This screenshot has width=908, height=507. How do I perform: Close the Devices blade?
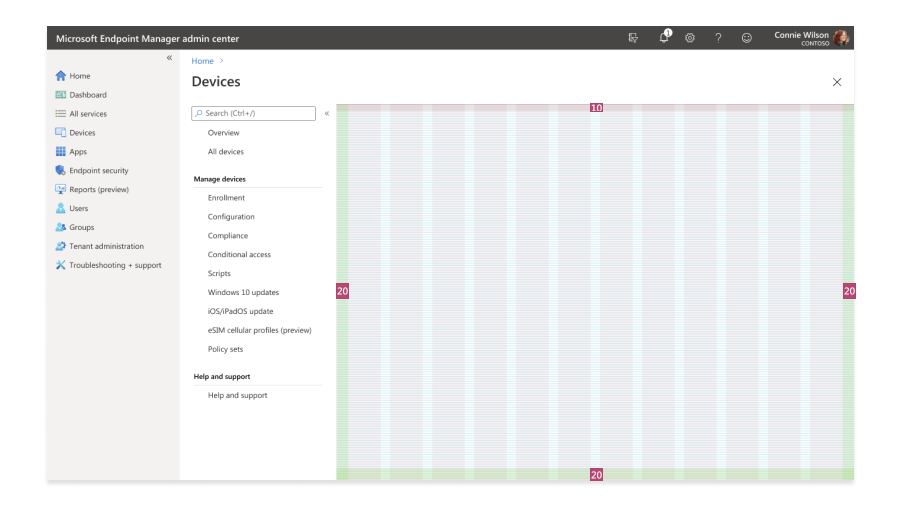837,82
